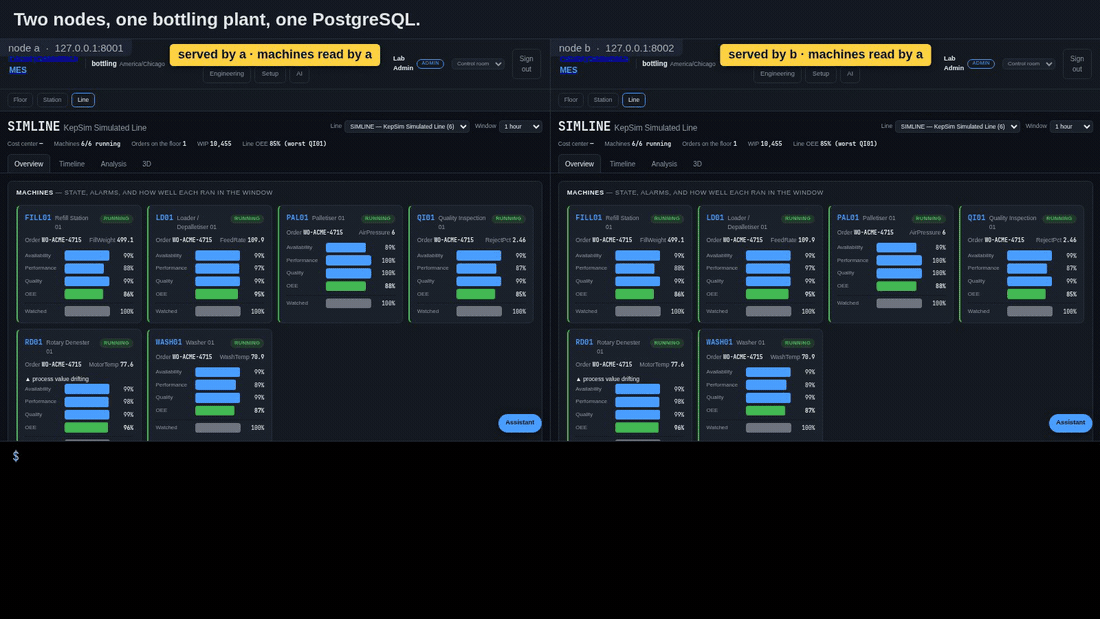
Task: Open LD01 machine link in node b
Action: 715,218
